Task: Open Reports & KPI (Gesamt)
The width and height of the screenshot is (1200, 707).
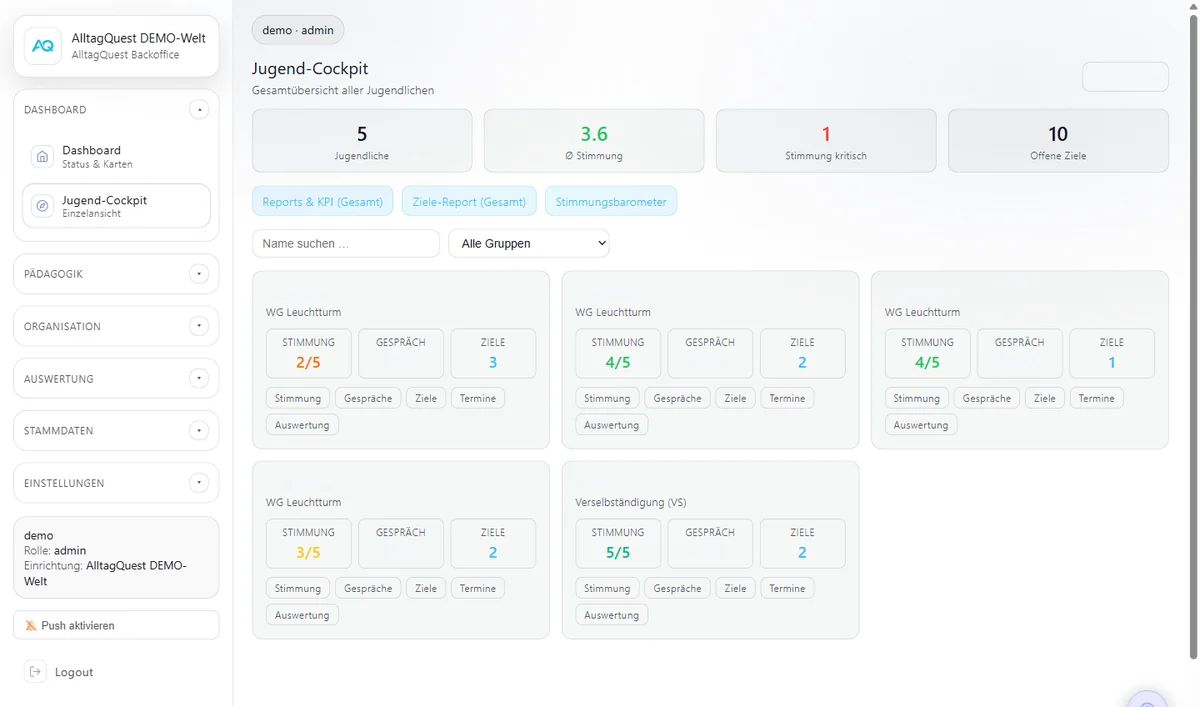Action: pyautogui.click(x=323, y=201)
